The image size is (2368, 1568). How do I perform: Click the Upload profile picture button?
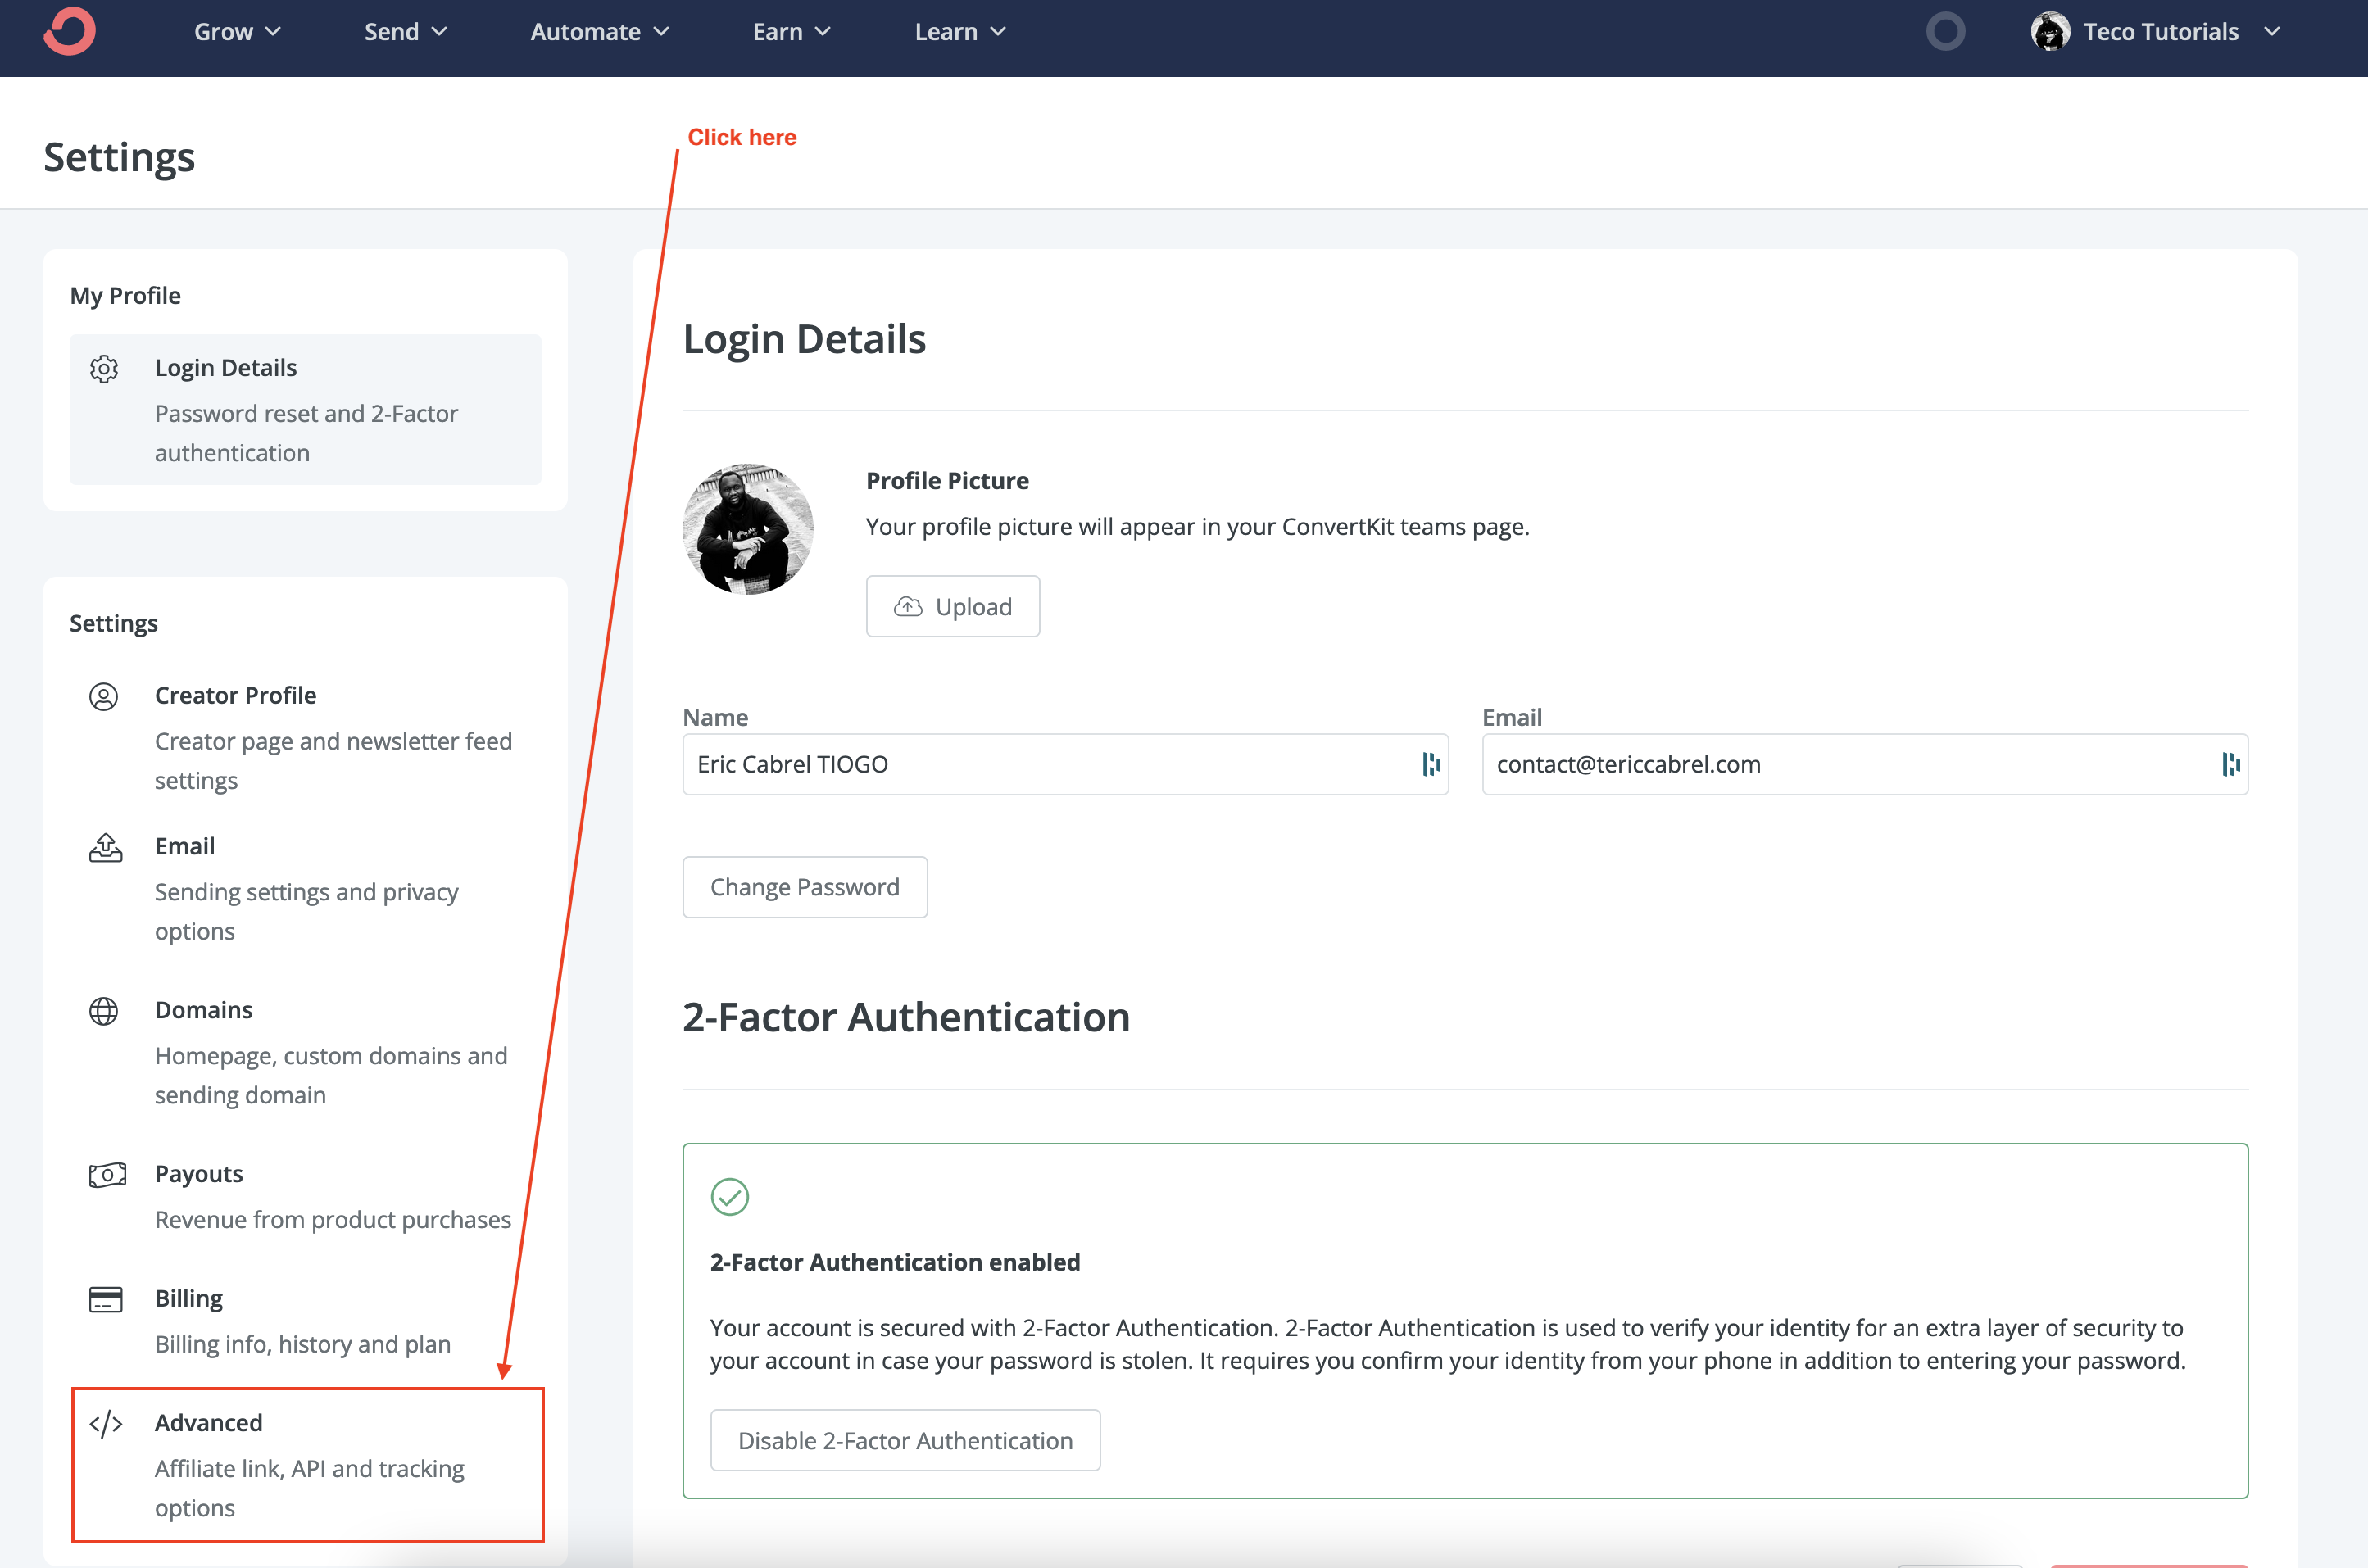coord(952,606)
